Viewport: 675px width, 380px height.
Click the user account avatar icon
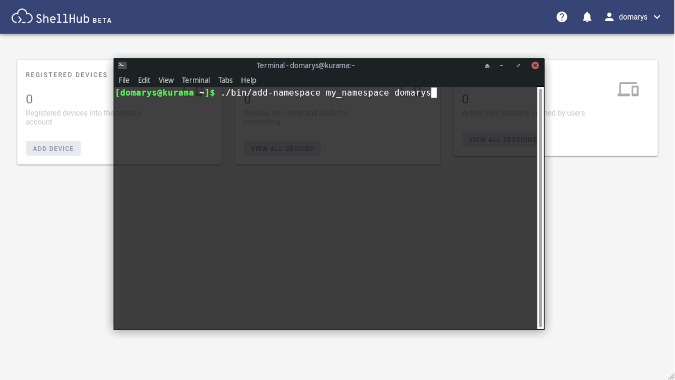[609, 17]
